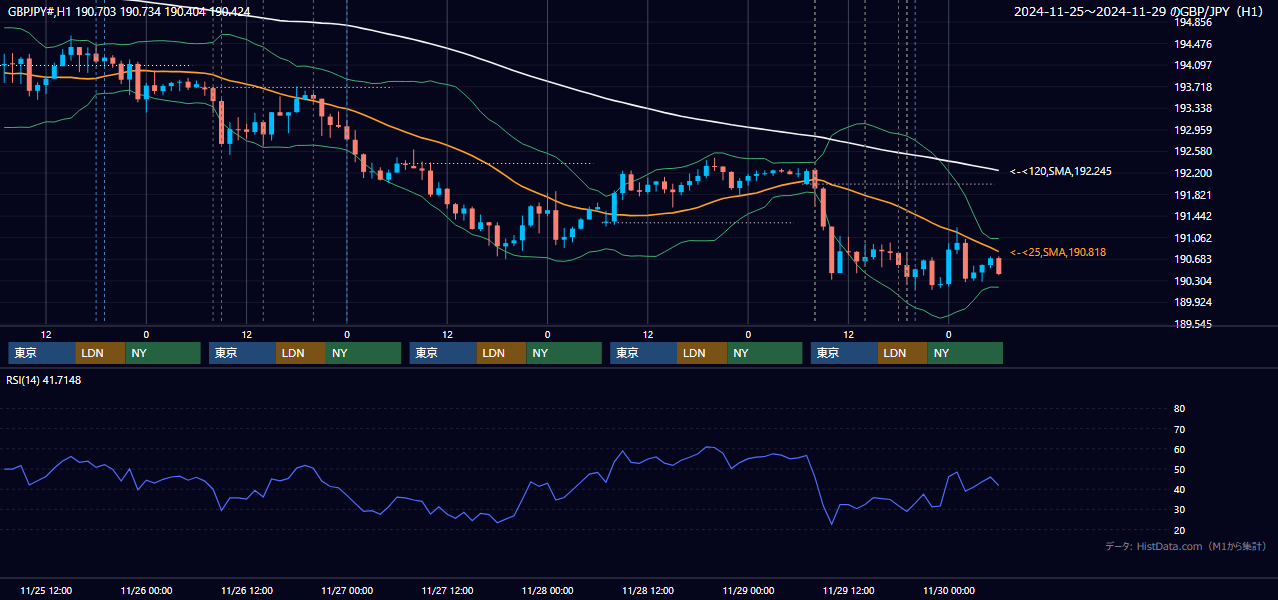This screenshot has width=1278, height=600.
Task: Click the price axis value 191.821
Action: pos(1193,195)
